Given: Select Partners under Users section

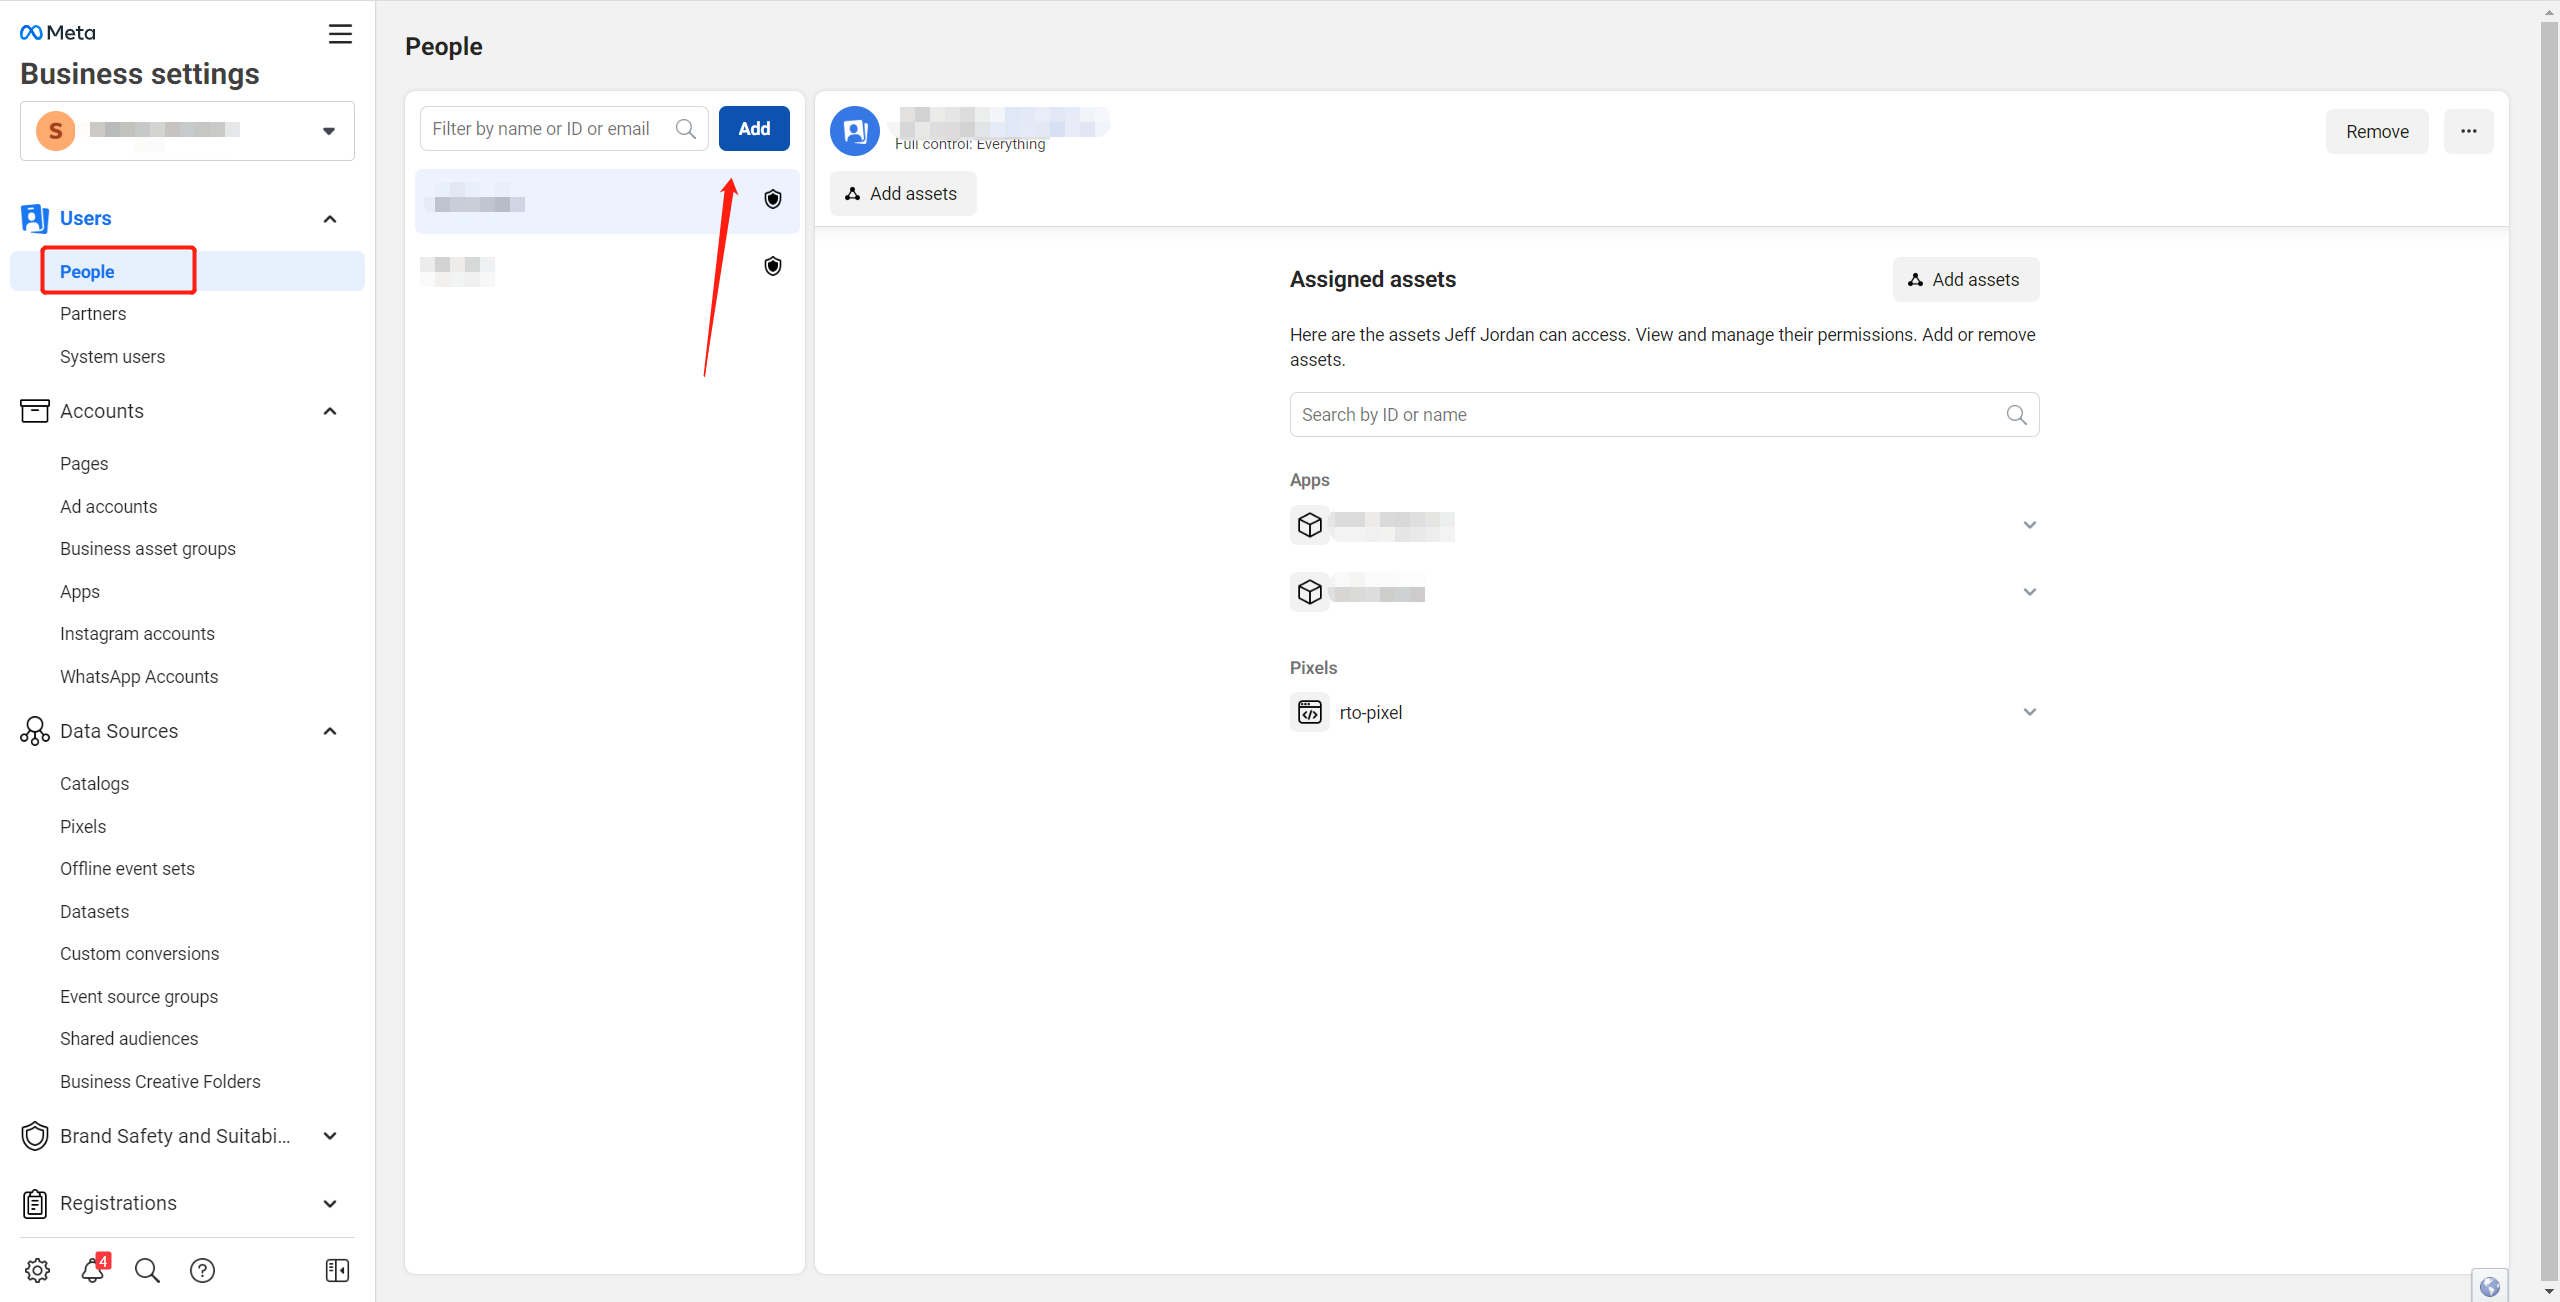Looking at the screenshot, I should [93, 314].
